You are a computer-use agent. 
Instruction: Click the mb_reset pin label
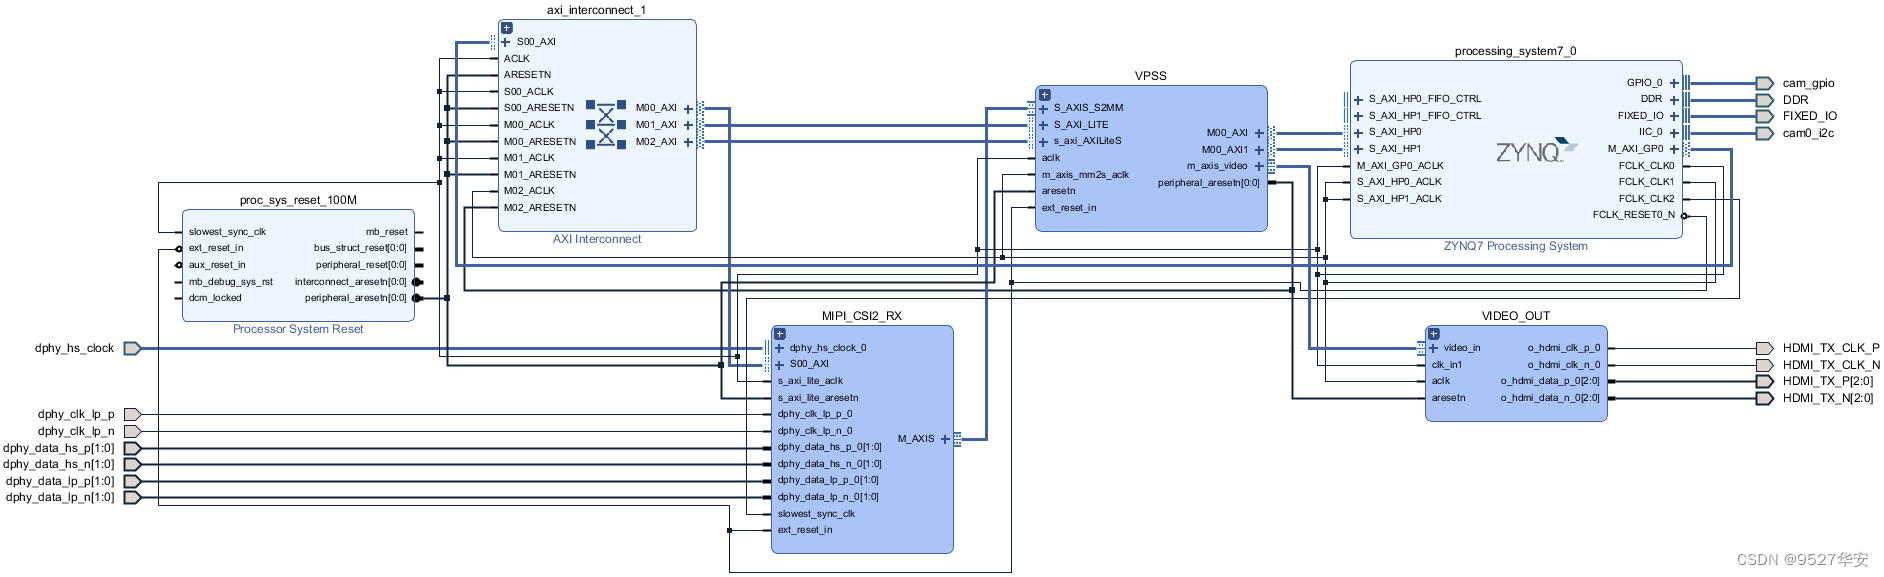tap(386, 232)
